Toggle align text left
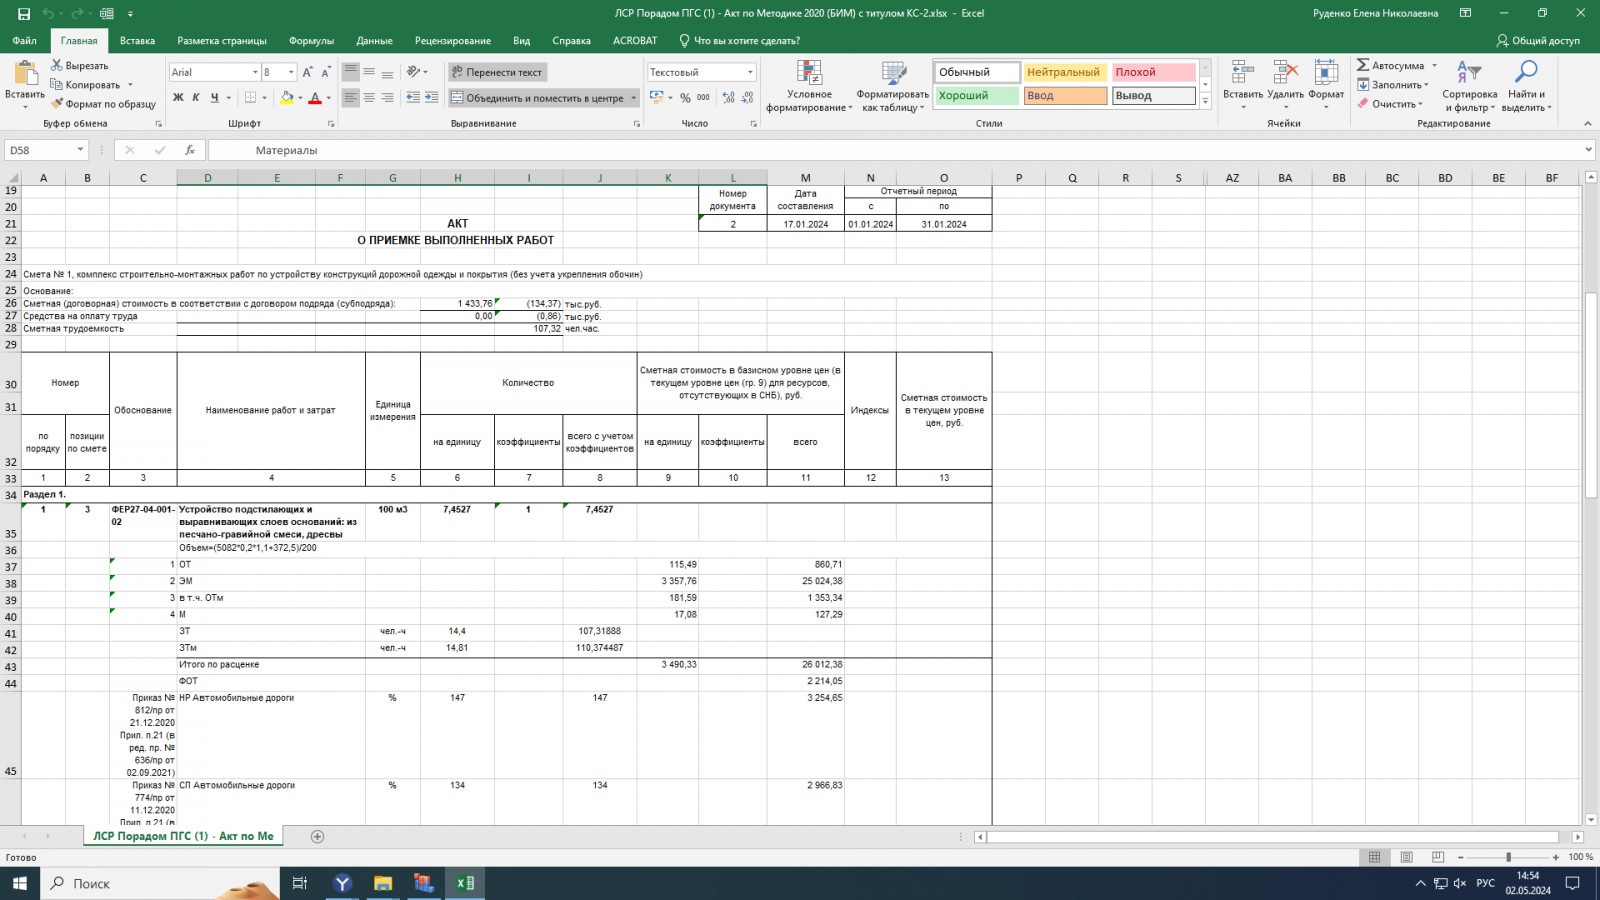 pos(351,98)
